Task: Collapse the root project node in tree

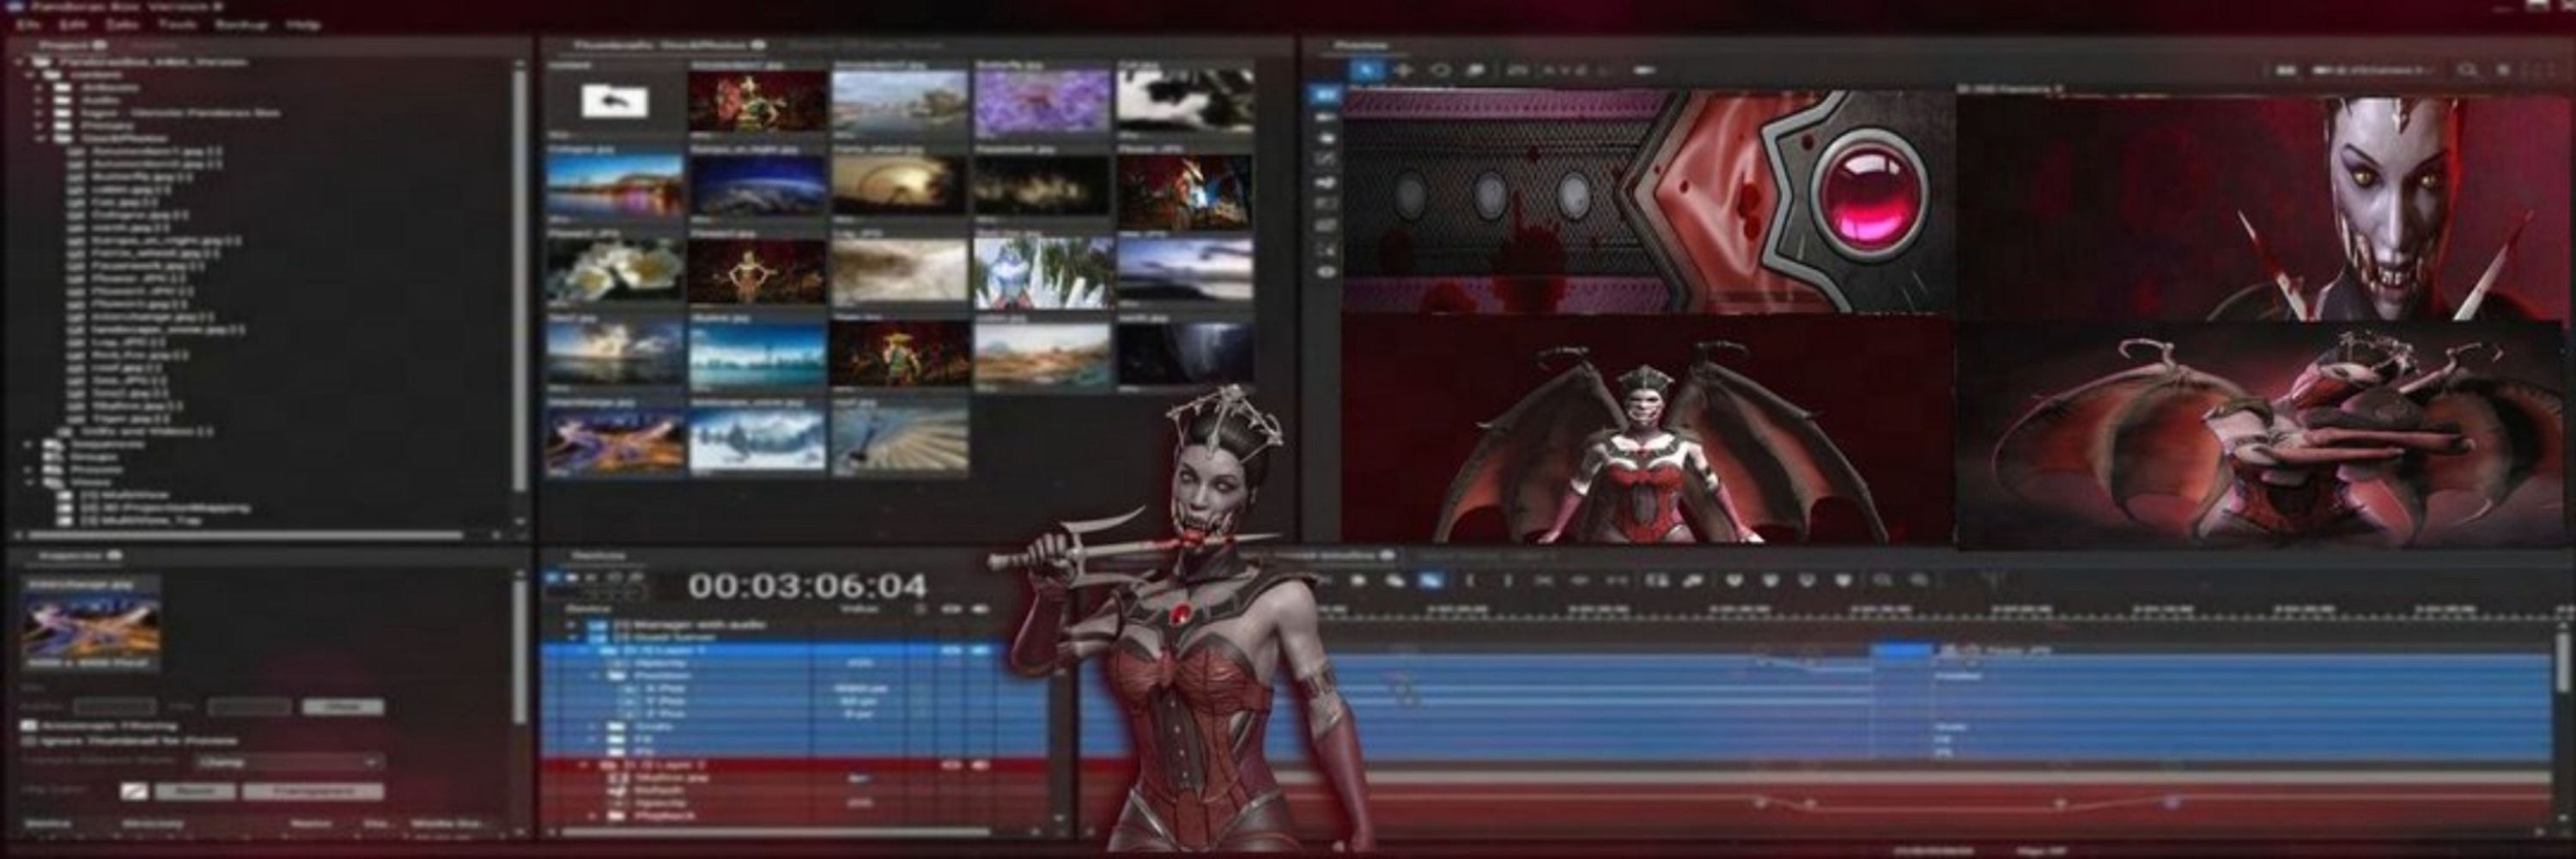Action: tap(20, 62)
